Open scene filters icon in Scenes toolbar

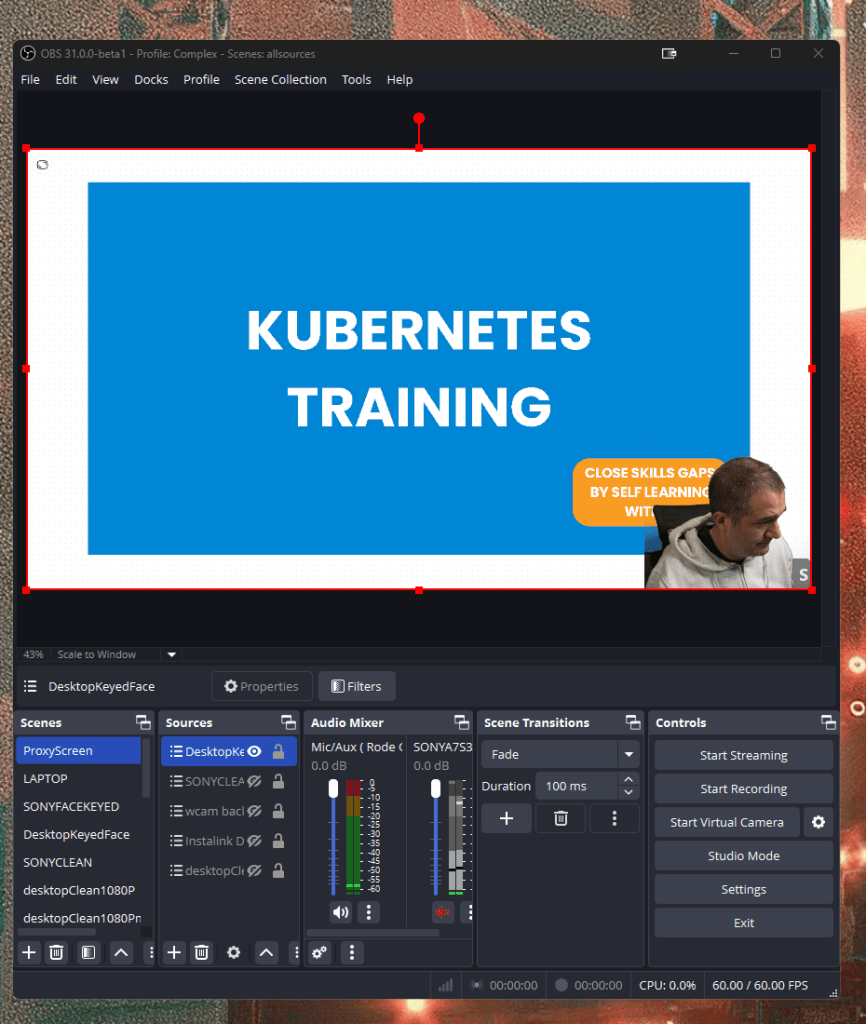tap(88, 952)
